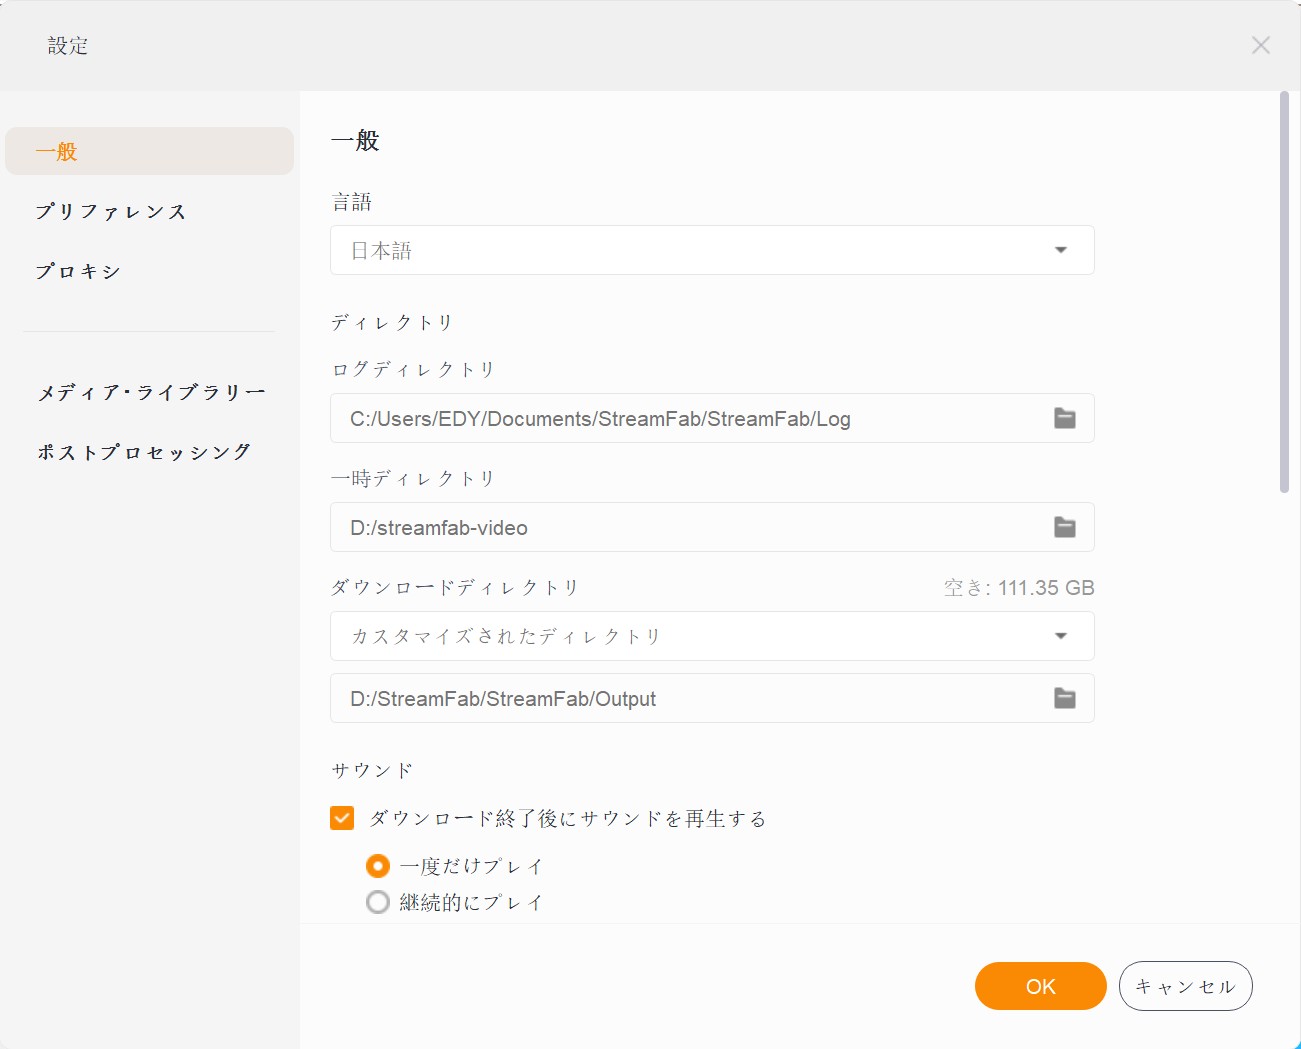Click the OK button to confirm settings

(1040, 985)
